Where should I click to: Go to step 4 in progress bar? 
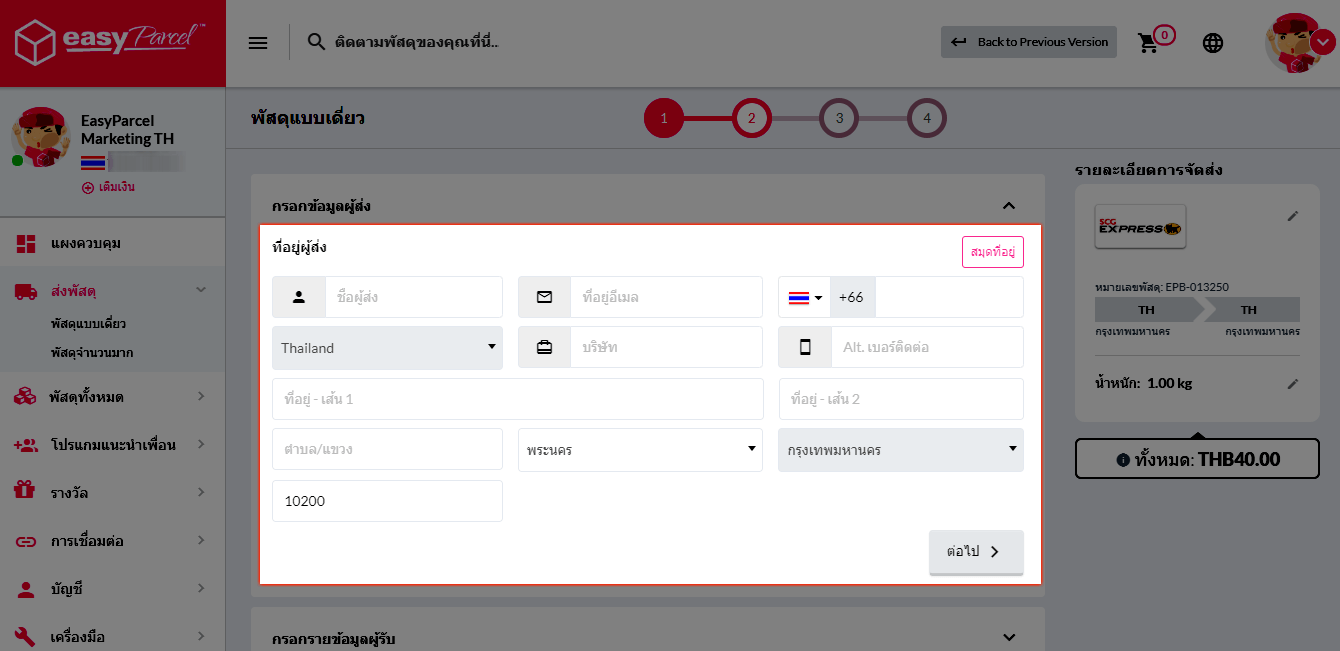pyautogui.click(x=927, y=118)
